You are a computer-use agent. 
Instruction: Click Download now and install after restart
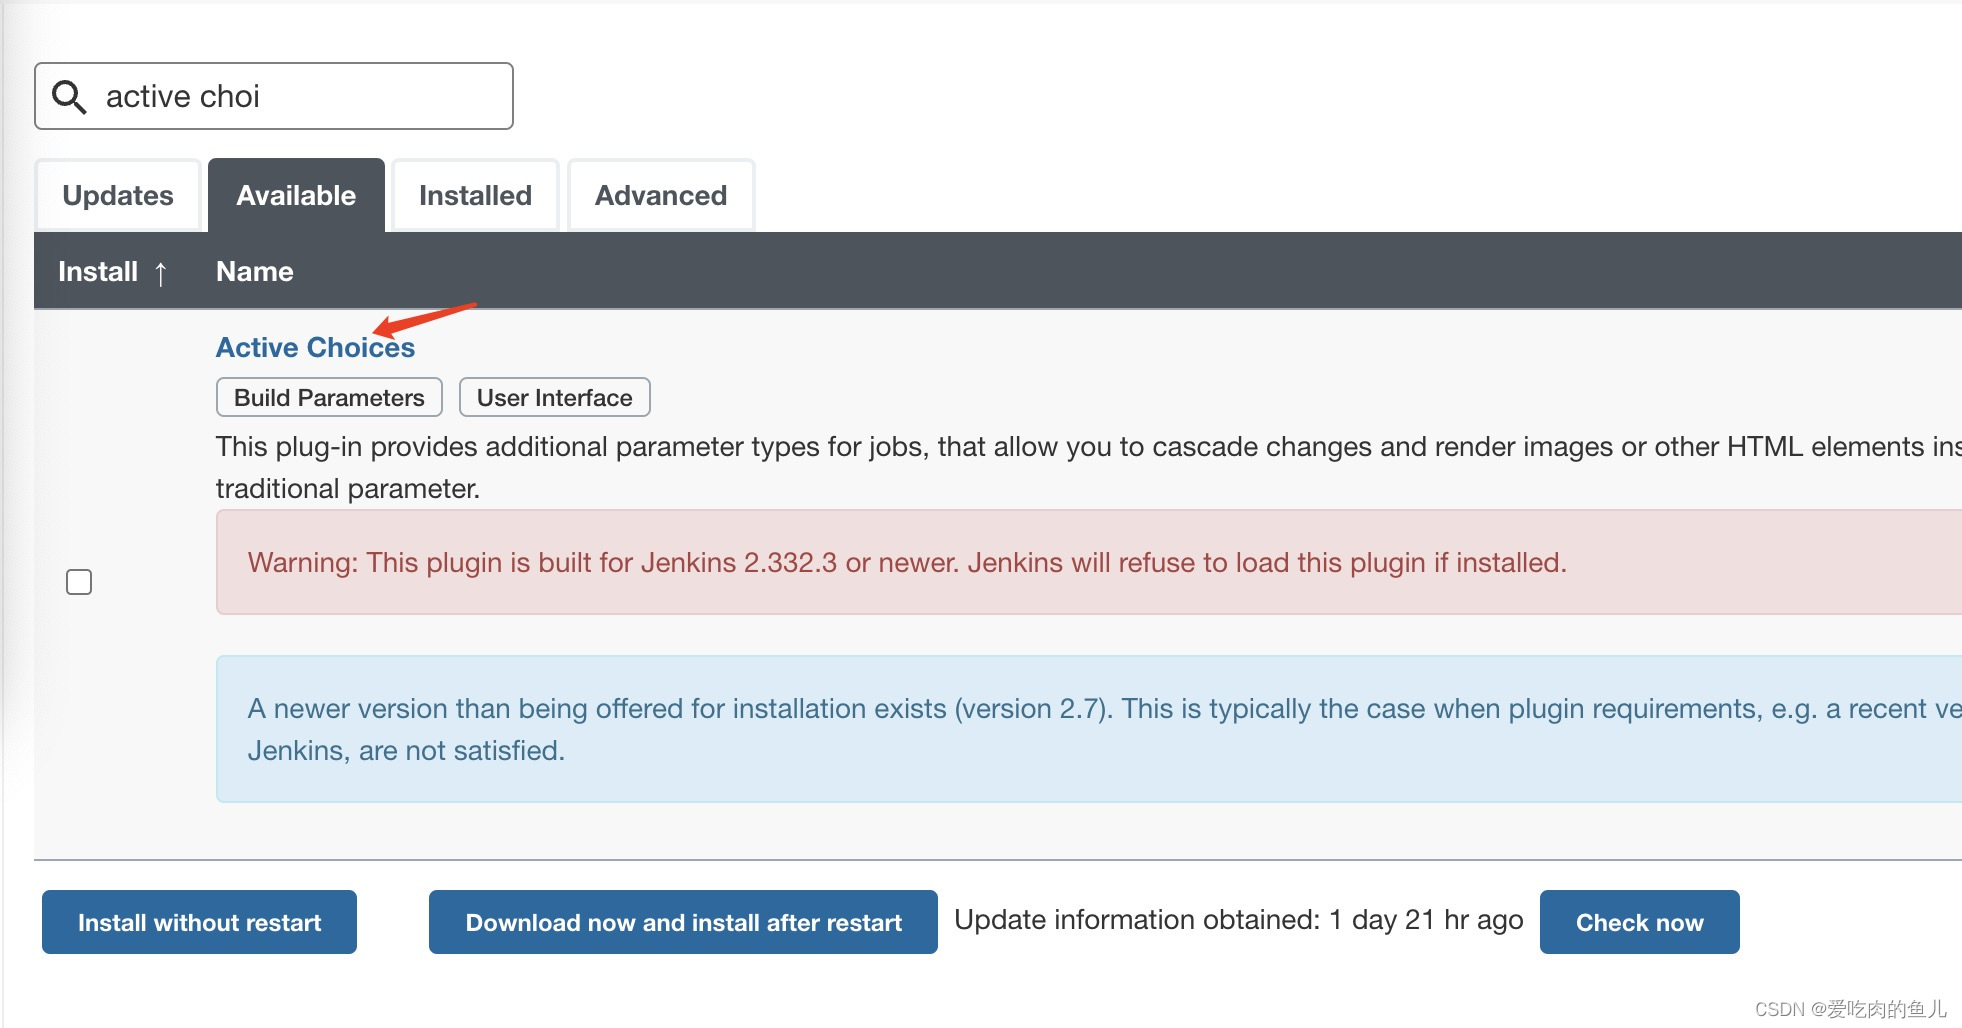tap(682, 921)
